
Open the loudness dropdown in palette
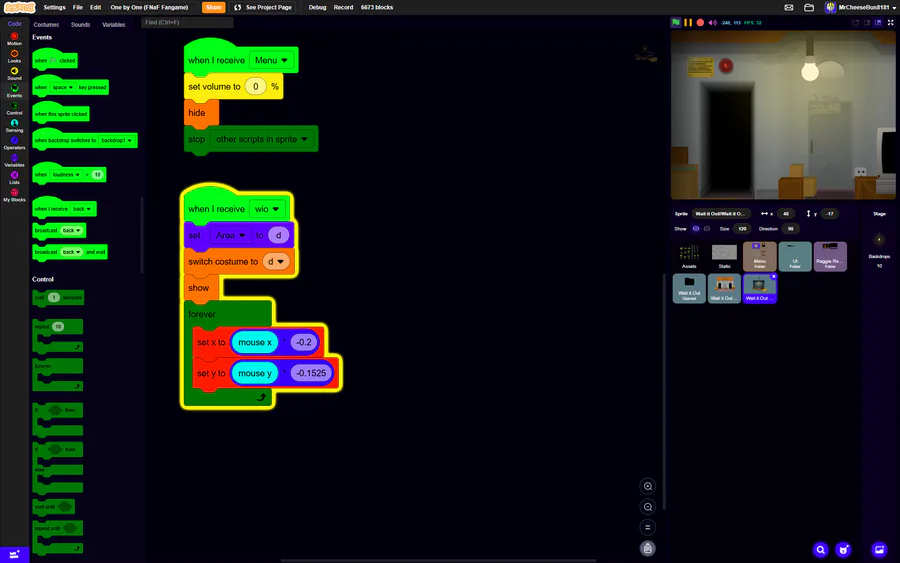(66, 174)
